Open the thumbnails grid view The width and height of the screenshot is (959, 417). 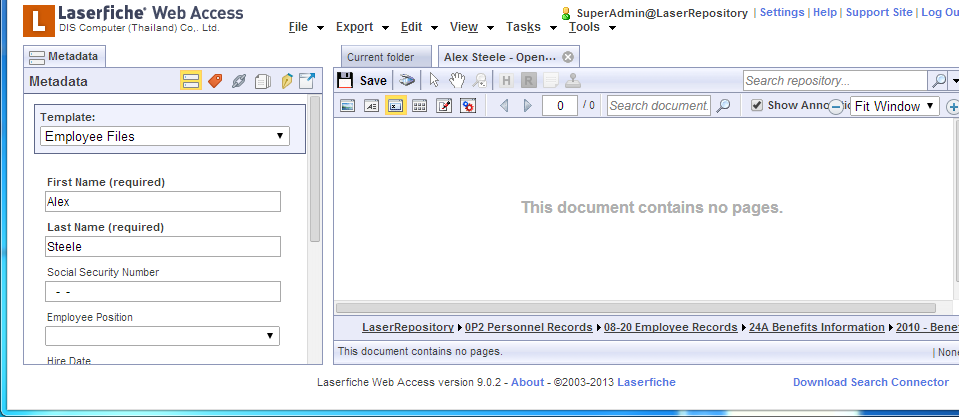[420, 106]
